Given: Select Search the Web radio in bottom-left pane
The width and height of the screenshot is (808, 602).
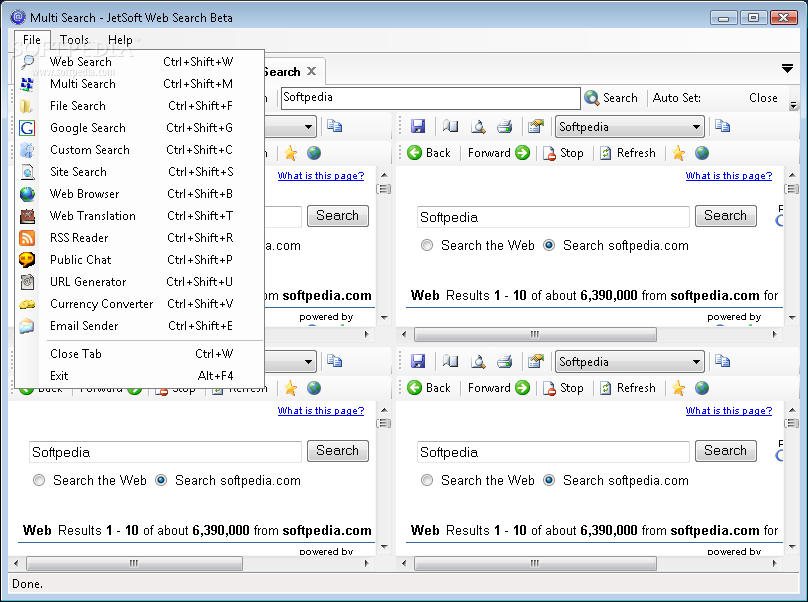Looking at the screenshot, I should [39, 480].
